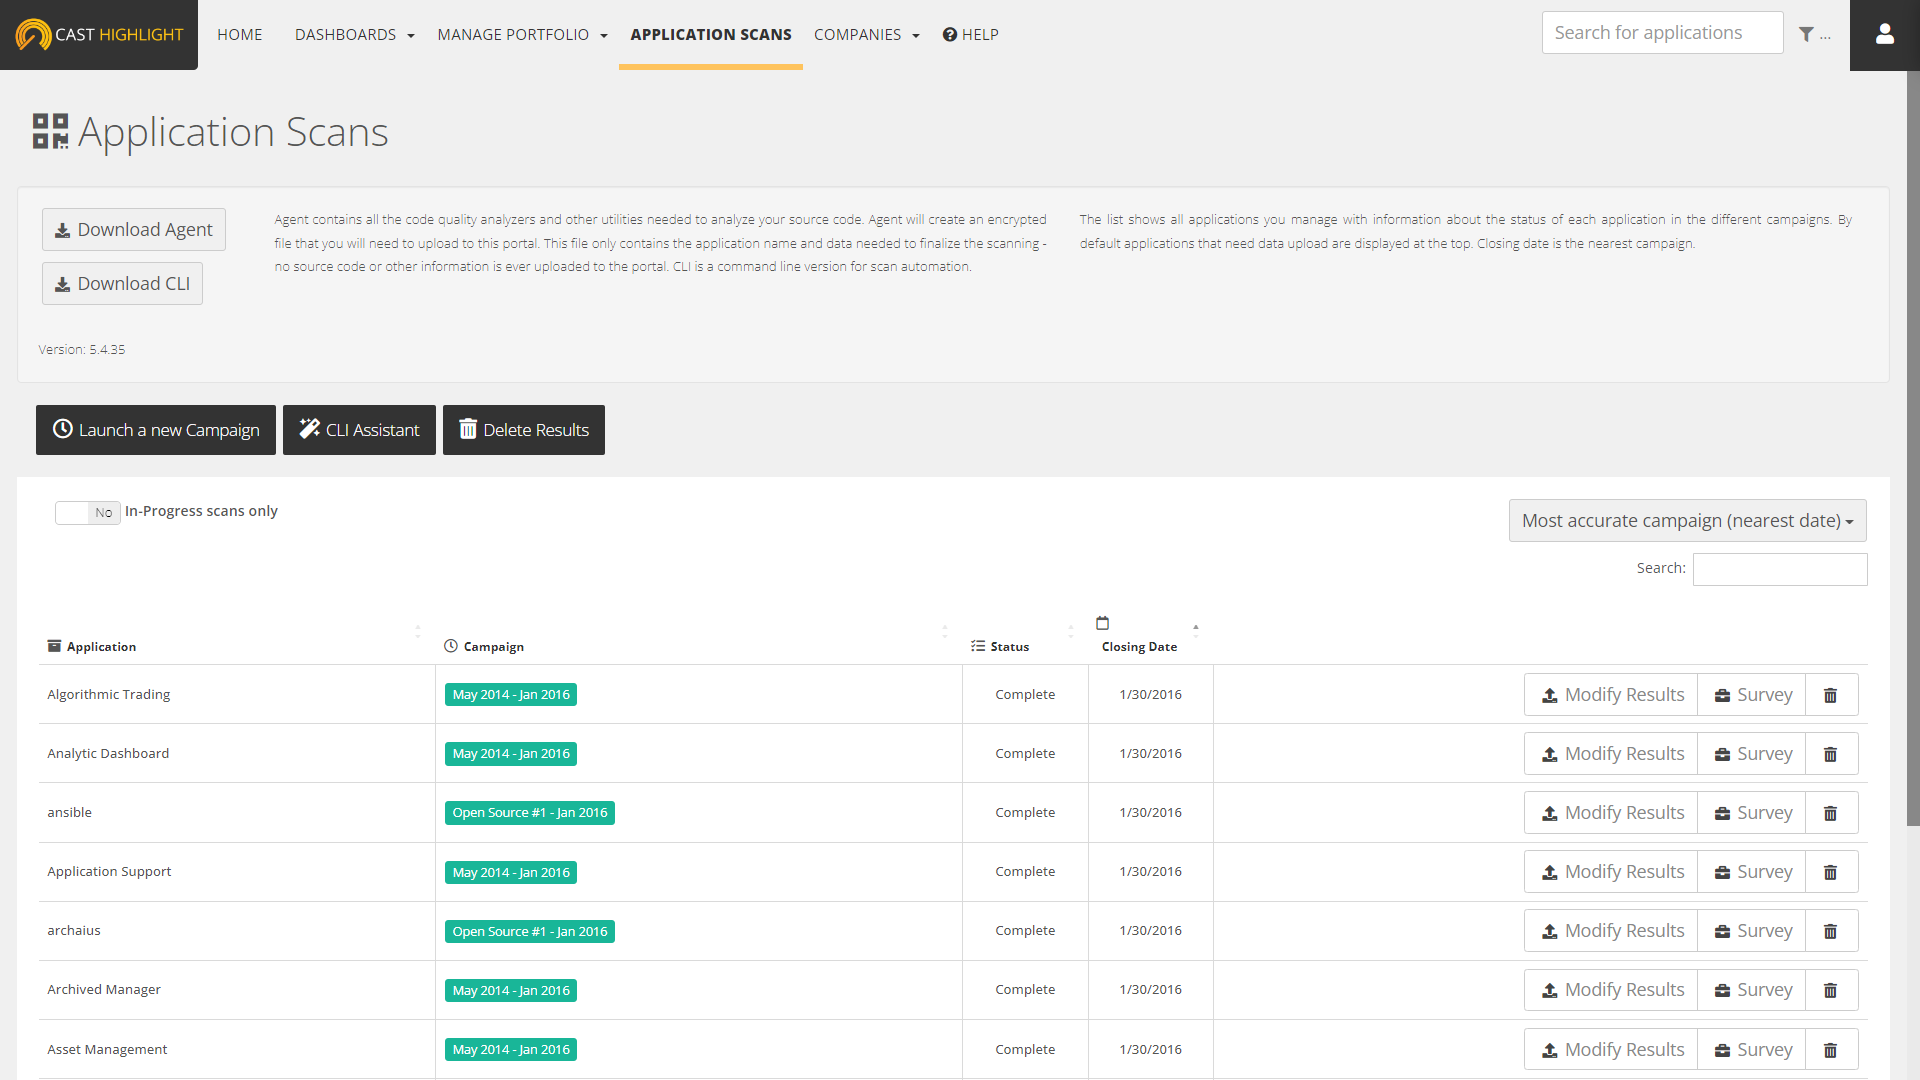
Task: Click the filter funnel icon
Action: pos(1806,34)
